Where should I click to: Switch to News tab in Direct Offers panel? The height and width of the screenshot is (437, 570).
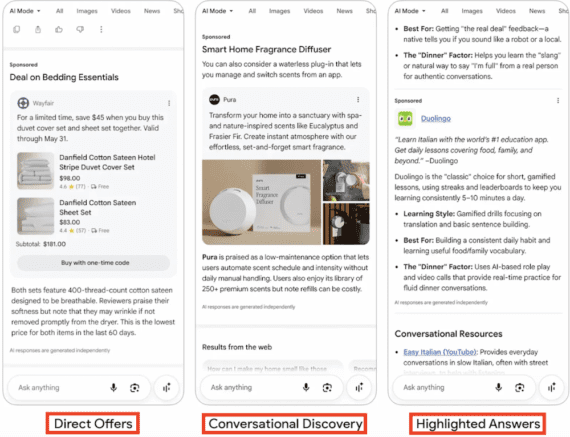pos(152,11)
